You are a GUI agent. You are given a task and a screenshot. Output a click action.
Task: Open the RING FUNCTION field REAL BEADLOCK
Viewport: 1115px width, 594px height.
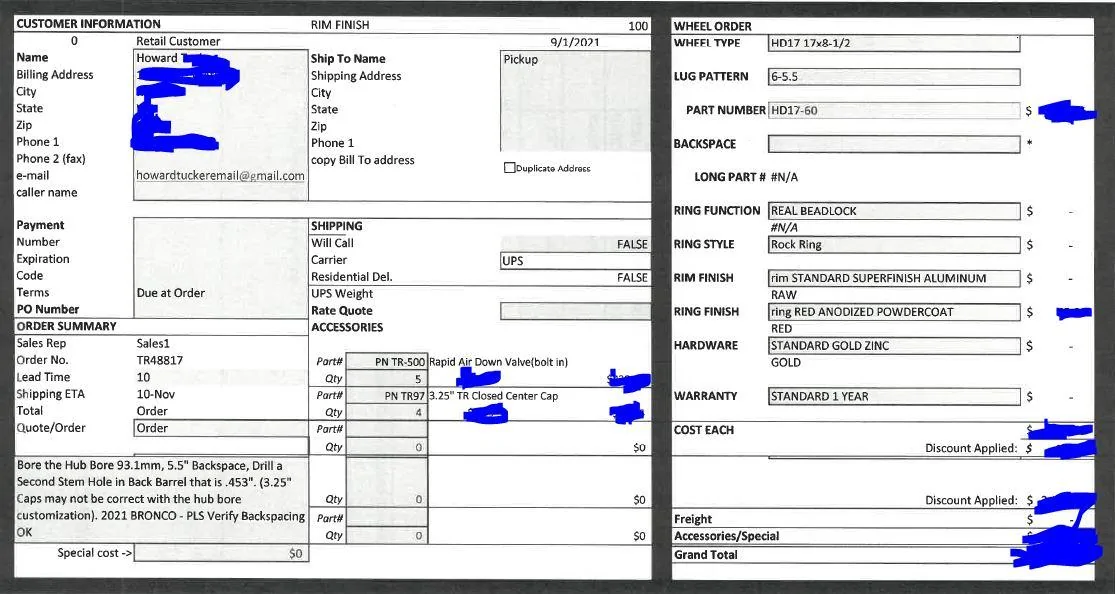894,211
